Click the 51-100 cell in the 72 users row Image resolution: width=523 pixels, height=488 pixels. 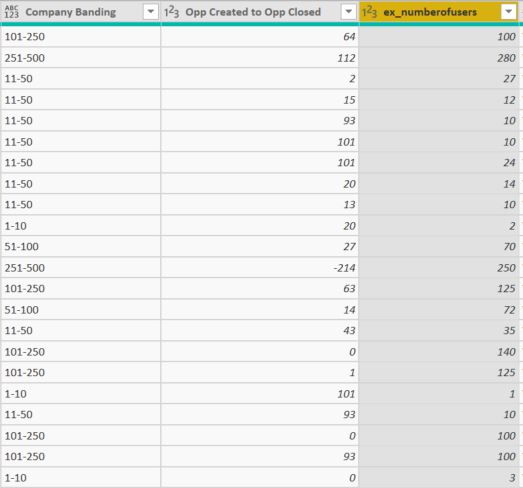pyautogui.click(x=80, y=310)
